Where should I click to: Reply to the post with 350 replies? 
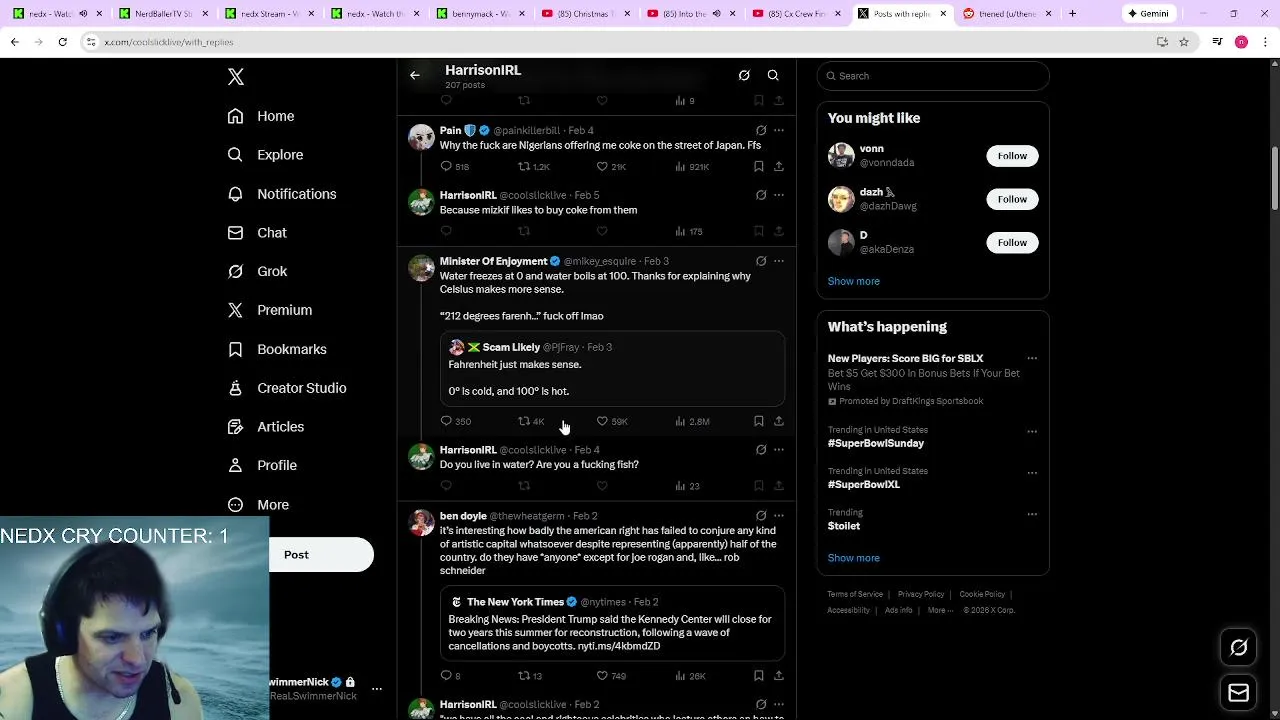click(x=456, y=422)
